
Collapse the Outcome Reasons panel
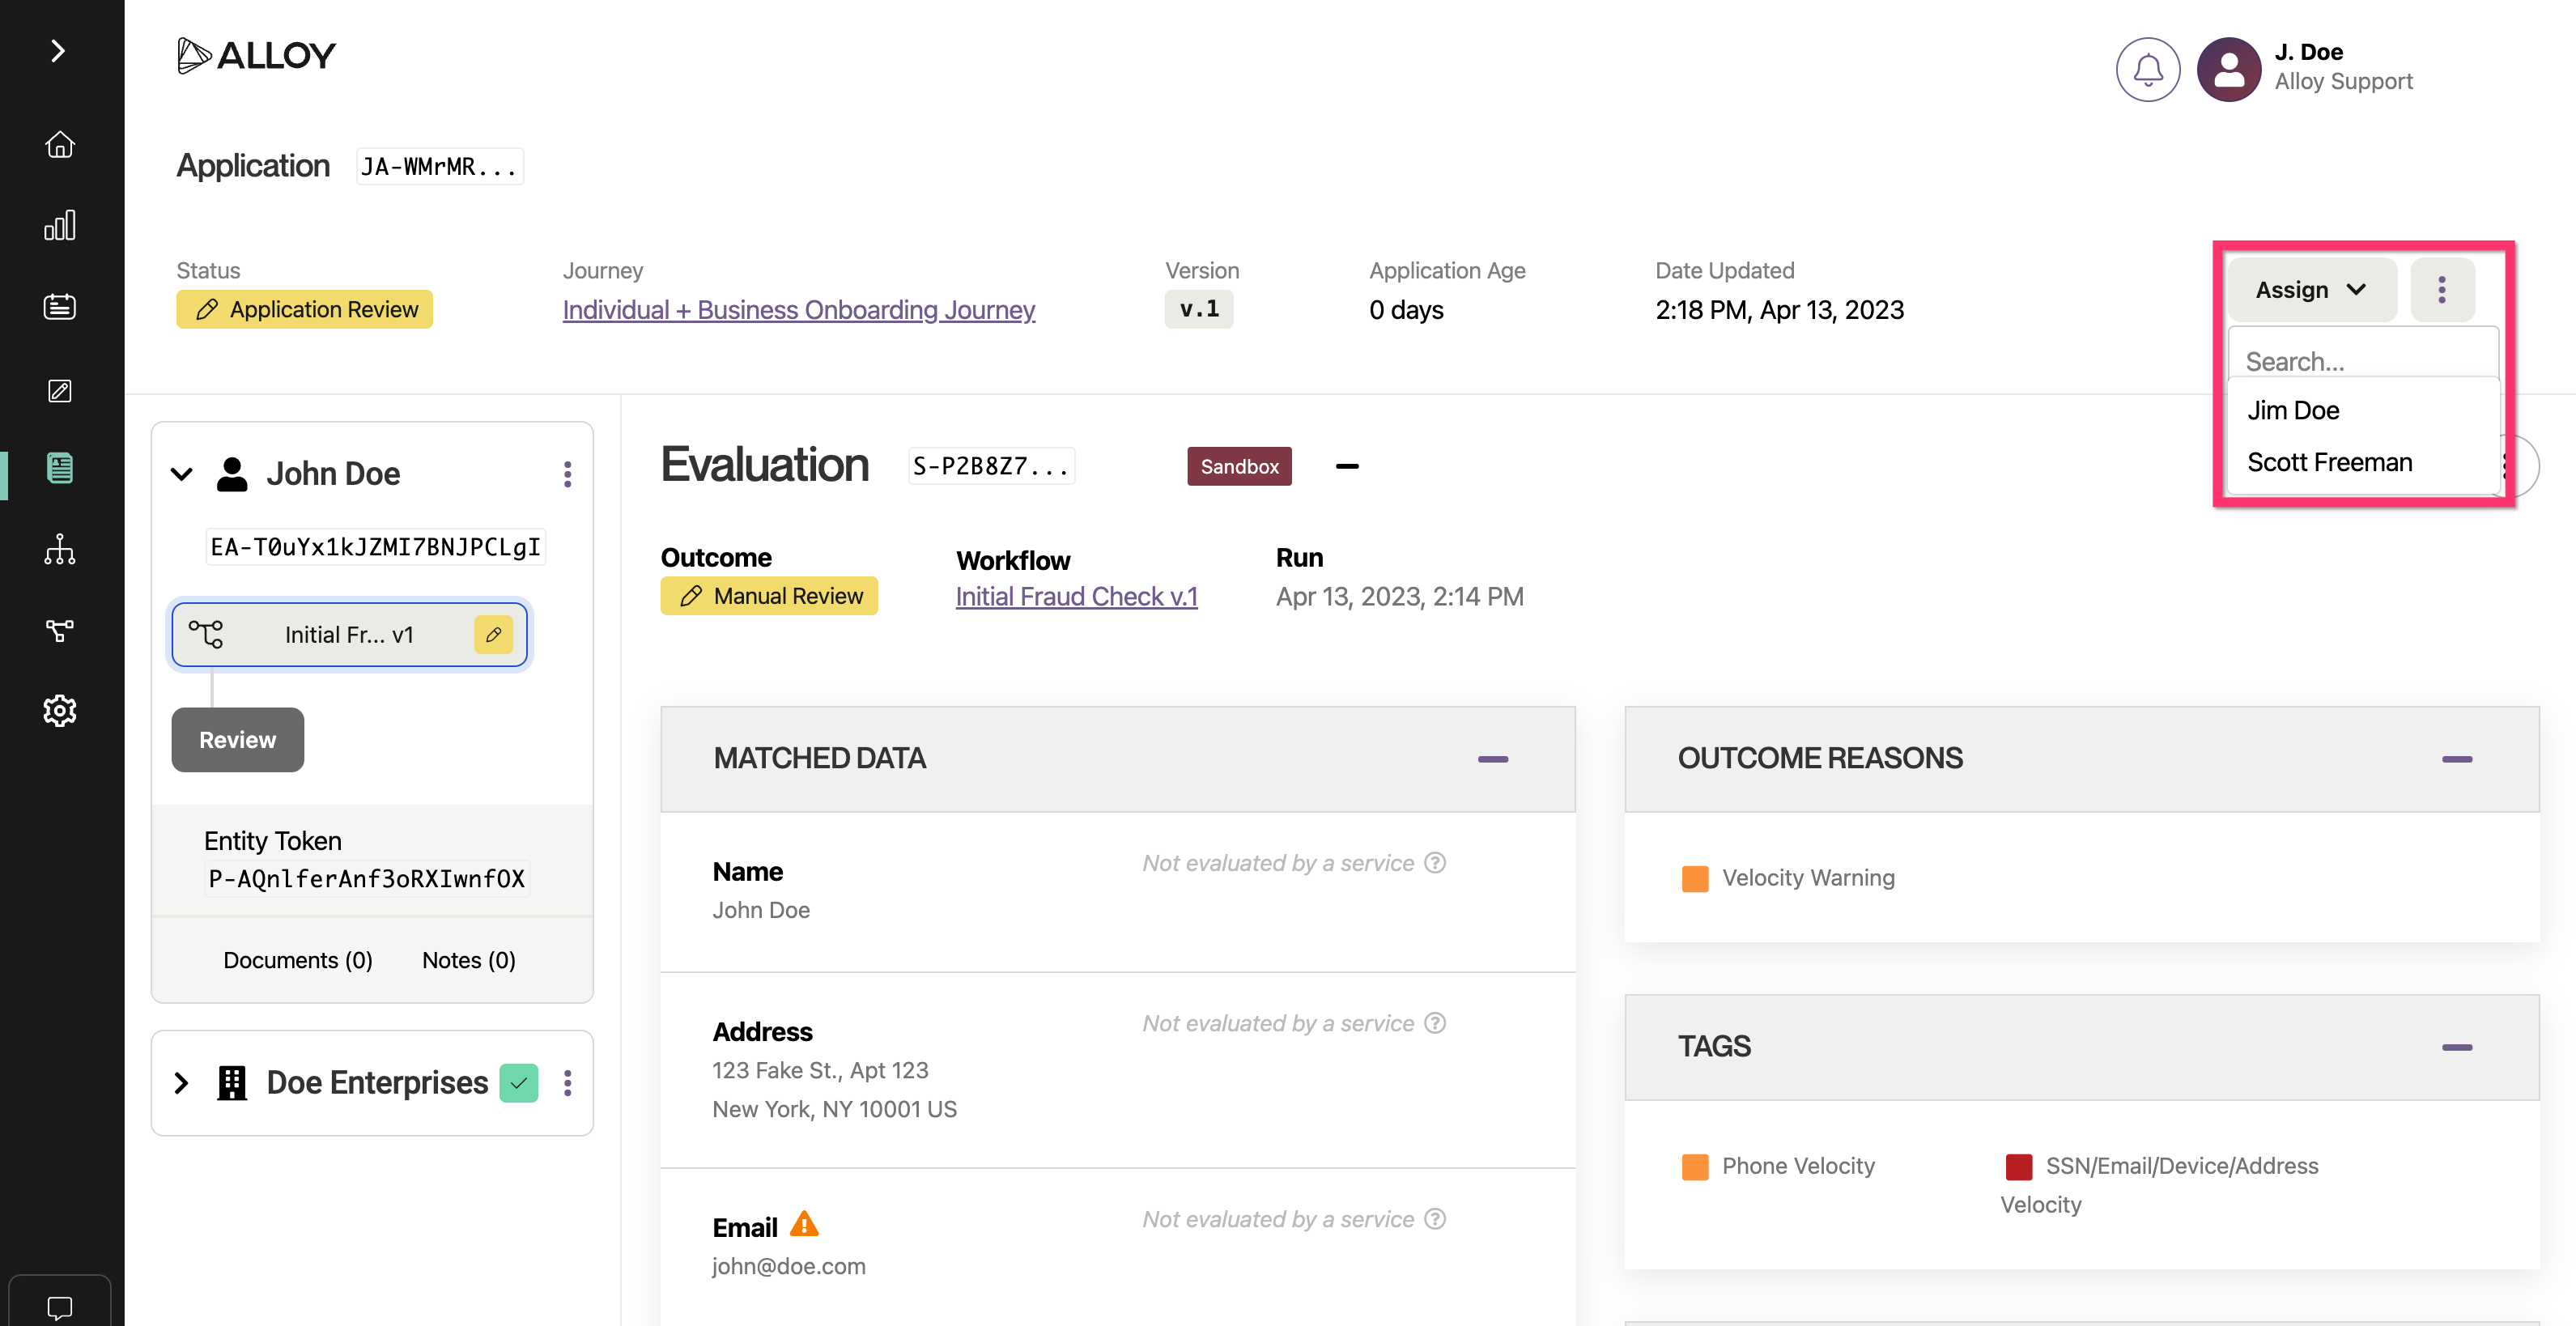click(x=2457, y=760)
